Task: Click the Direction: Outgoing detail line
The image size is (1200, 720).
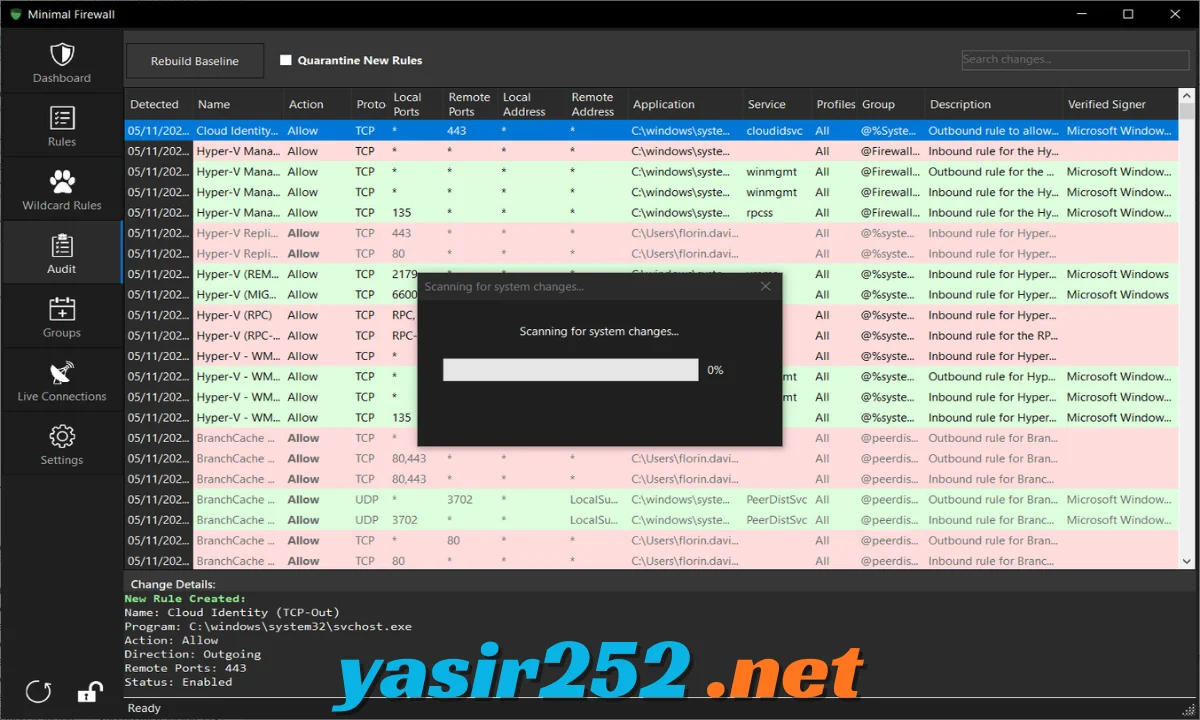Action: [192, 654]
